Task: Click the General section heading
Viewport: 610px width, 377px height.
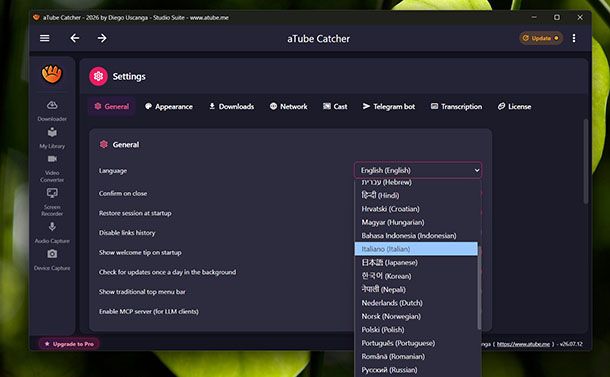Action: point(125,144)
